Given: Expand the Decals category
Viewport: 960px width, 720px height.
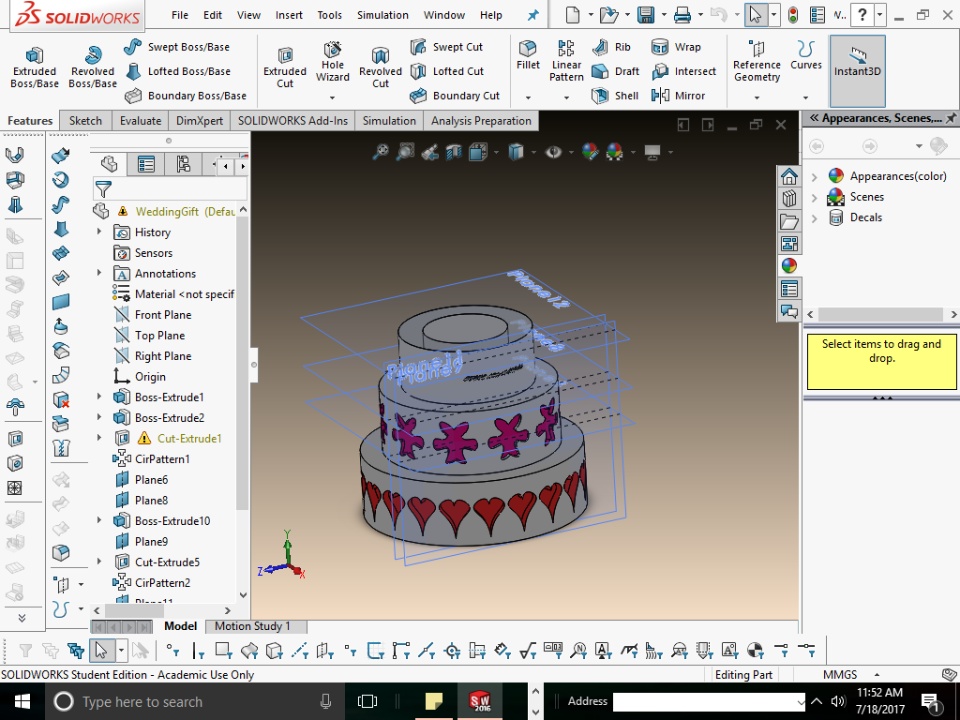Looking at the screenshot, I should pos(814,218).
